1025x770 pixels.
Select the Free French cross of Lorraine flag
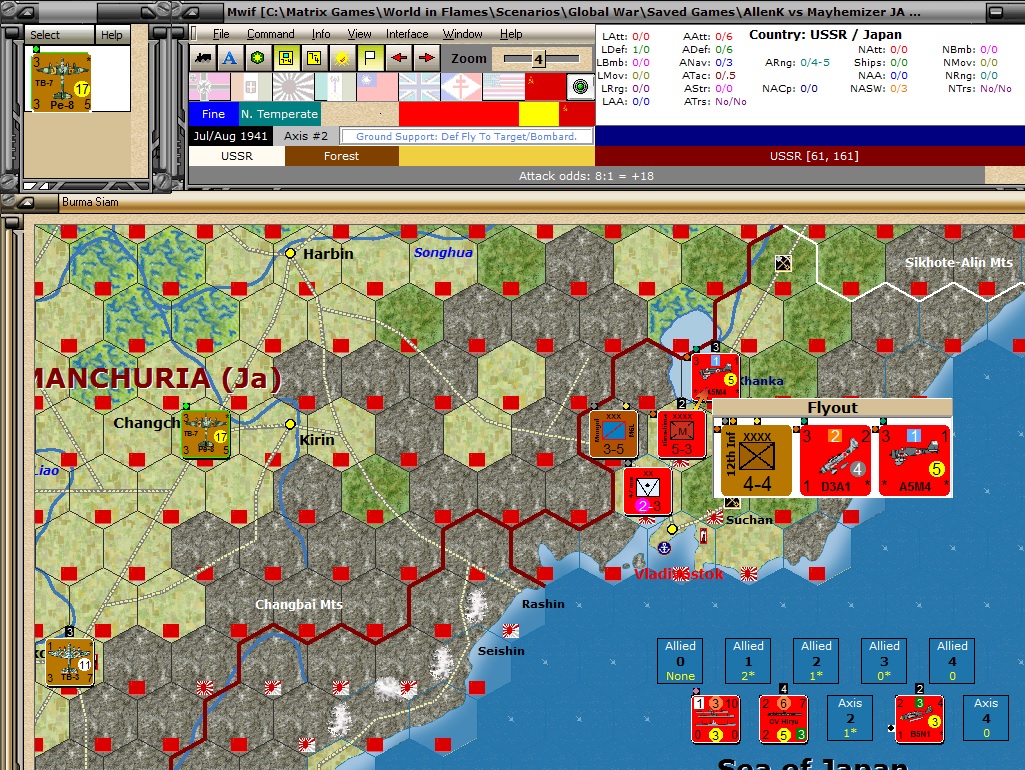coord(460,87)
